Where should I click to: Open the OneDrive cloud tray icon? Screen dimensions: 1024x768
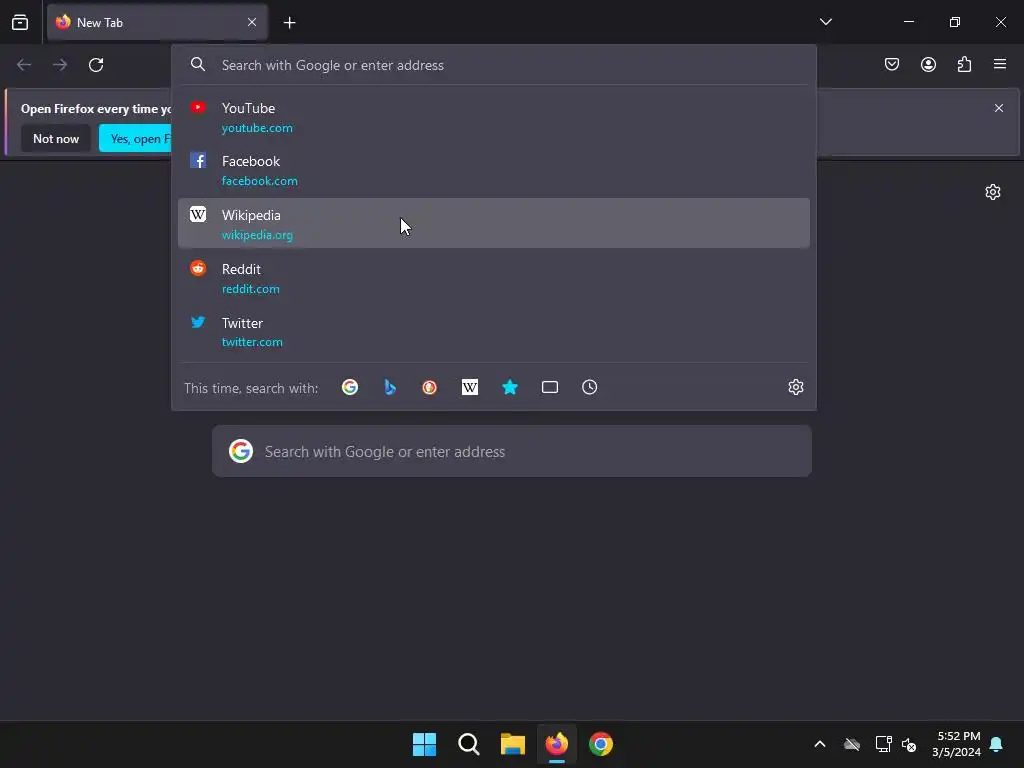(x=852, y=744)
